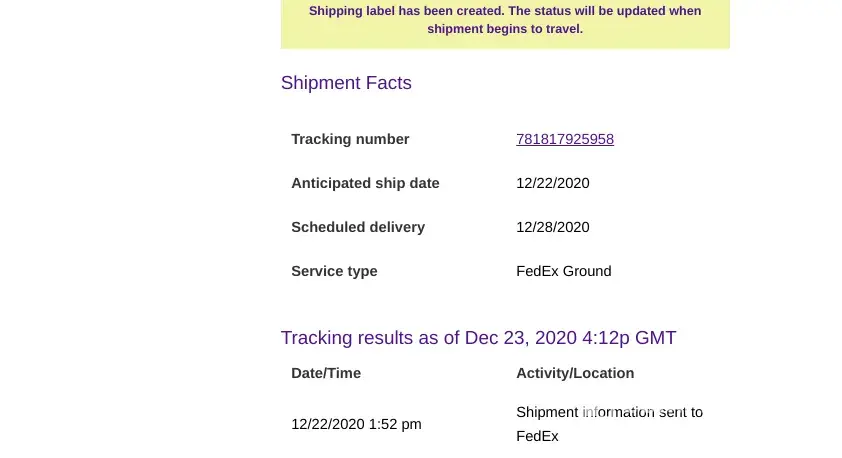842x458 pixels.
Task: Click the word 'FedEx' in the activity entry
Action: coord(537,436)
